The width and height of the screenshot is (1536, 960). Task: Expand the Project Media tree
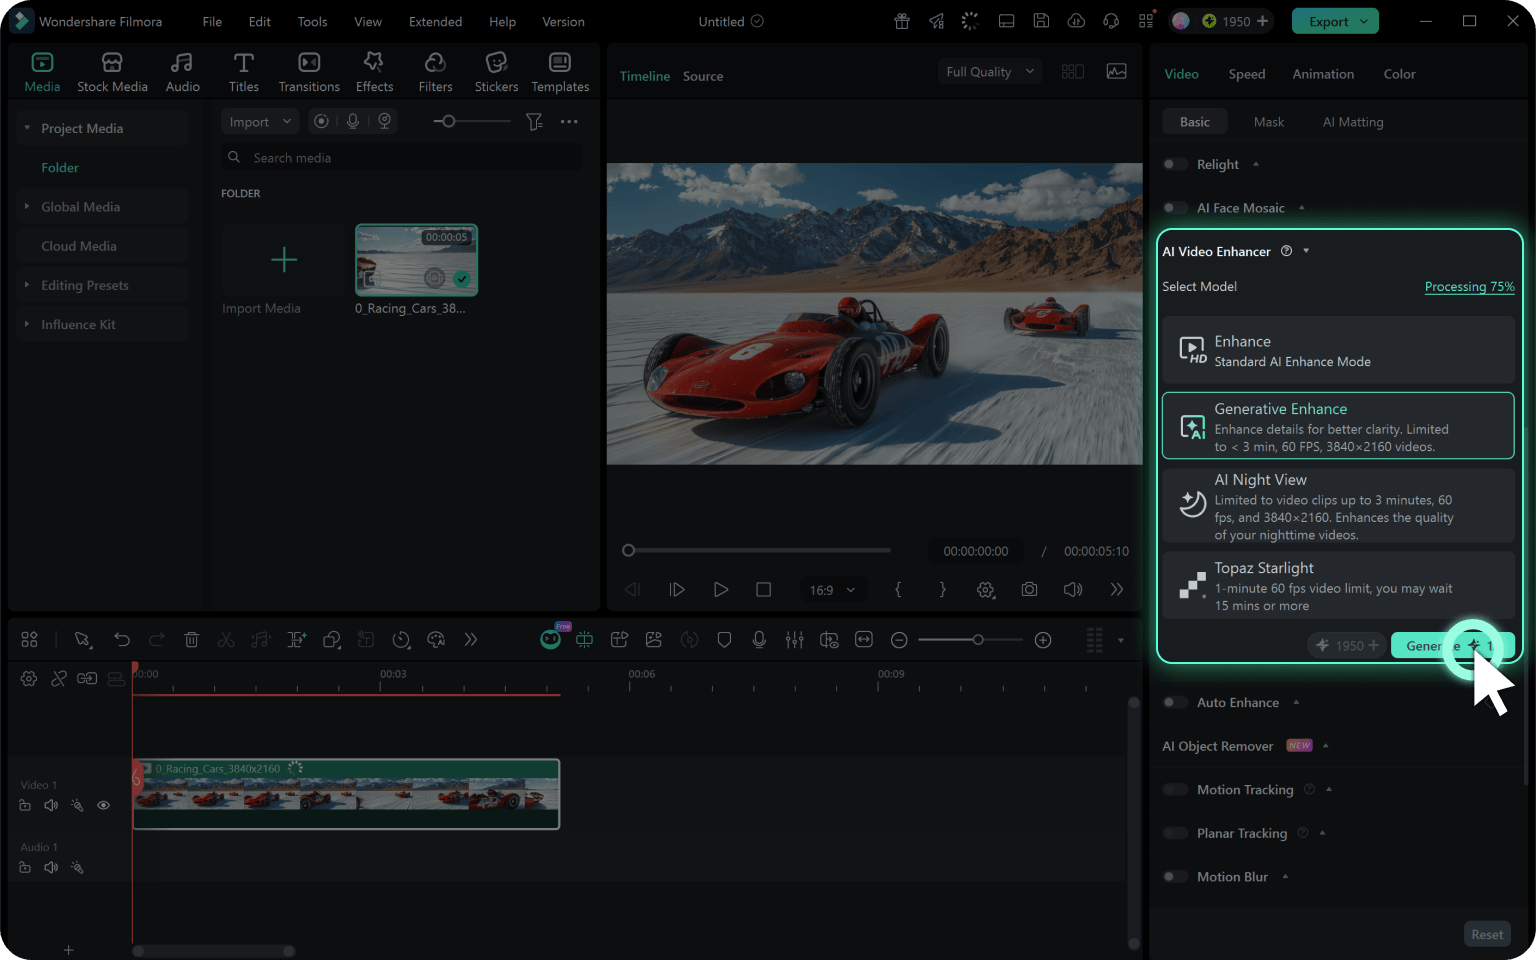[x=28, y=128]
